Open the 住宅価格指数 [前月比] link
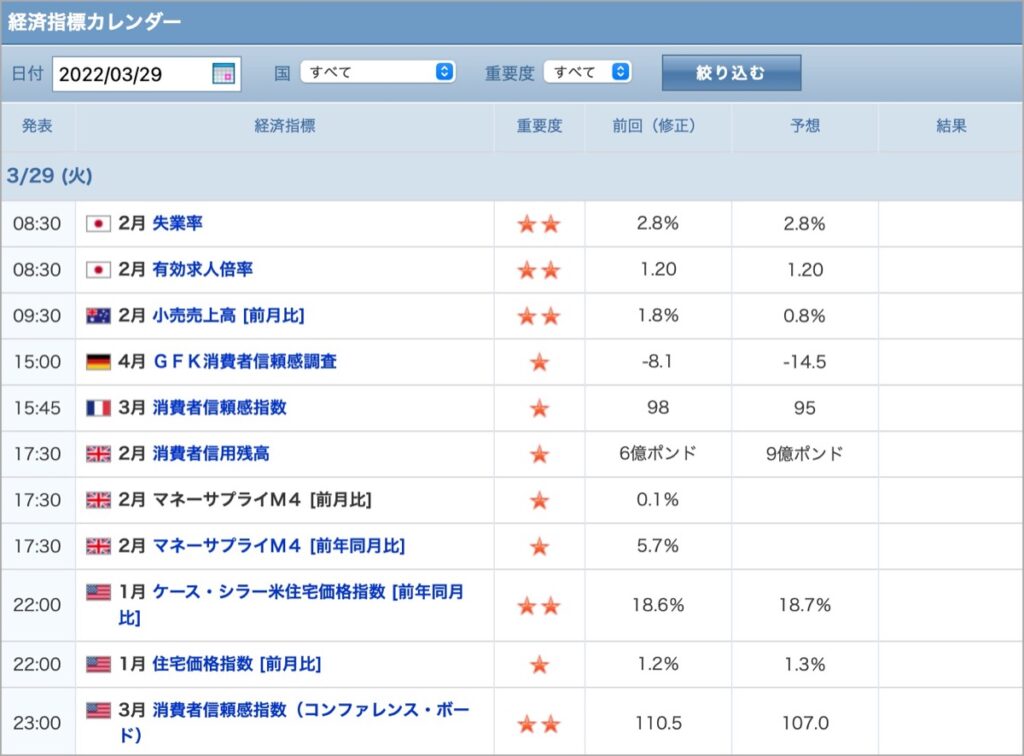This screenshot has height=756, width=1024. tap(236, 664)
